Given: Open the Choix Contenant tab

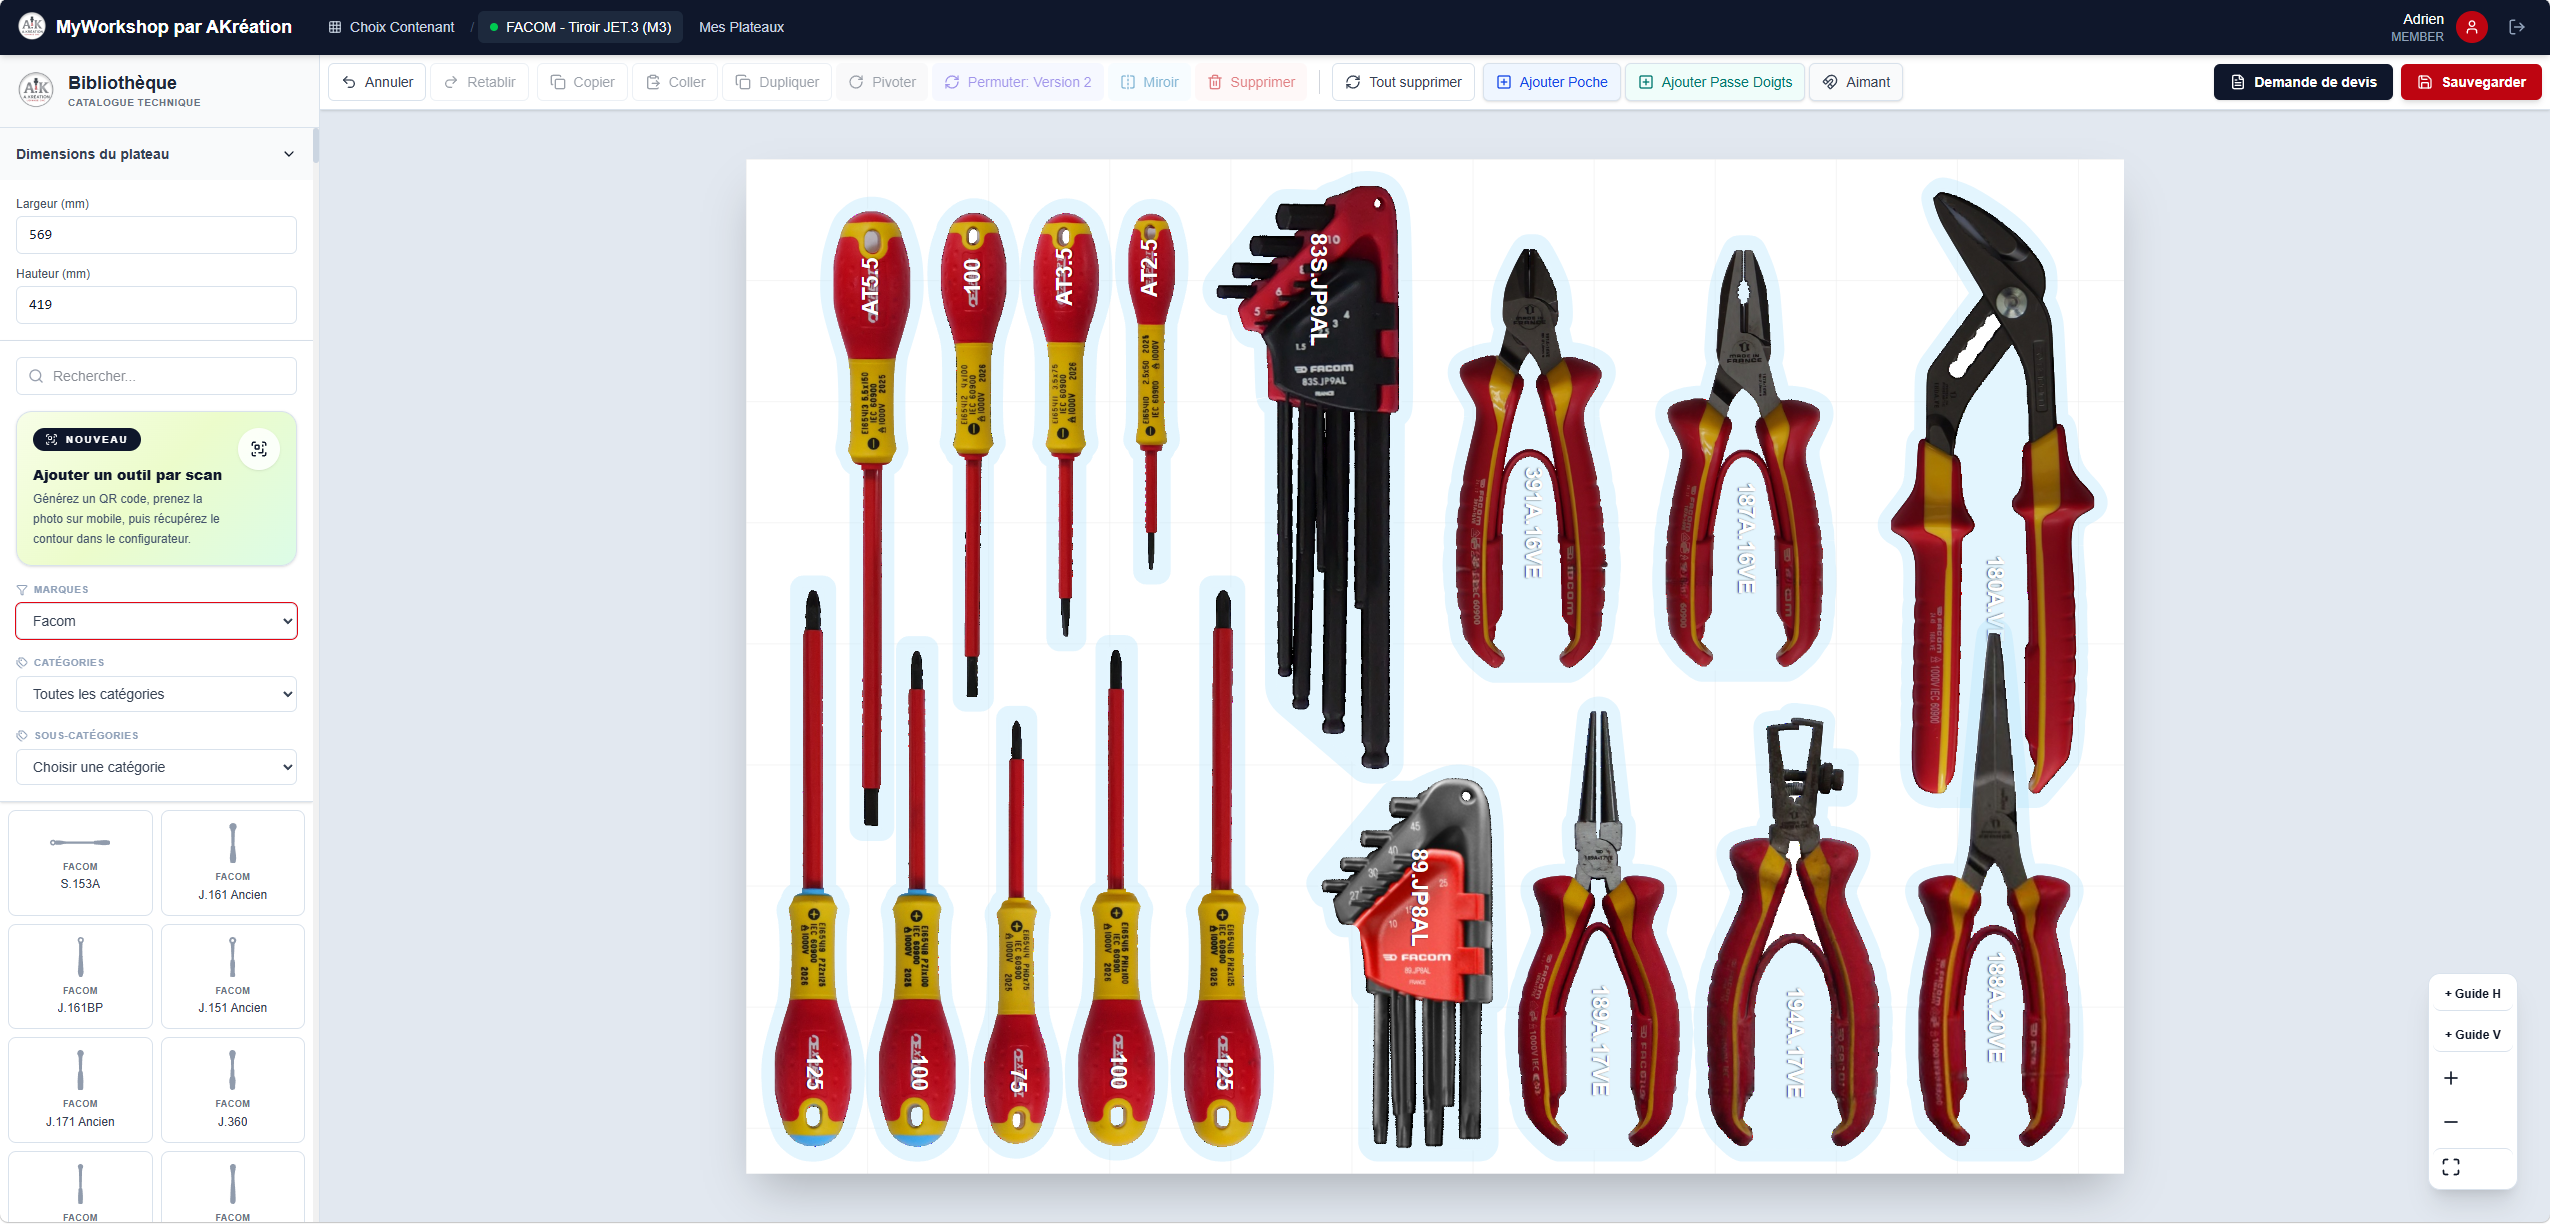Looking at the screenshot, I should pos(391,27).
